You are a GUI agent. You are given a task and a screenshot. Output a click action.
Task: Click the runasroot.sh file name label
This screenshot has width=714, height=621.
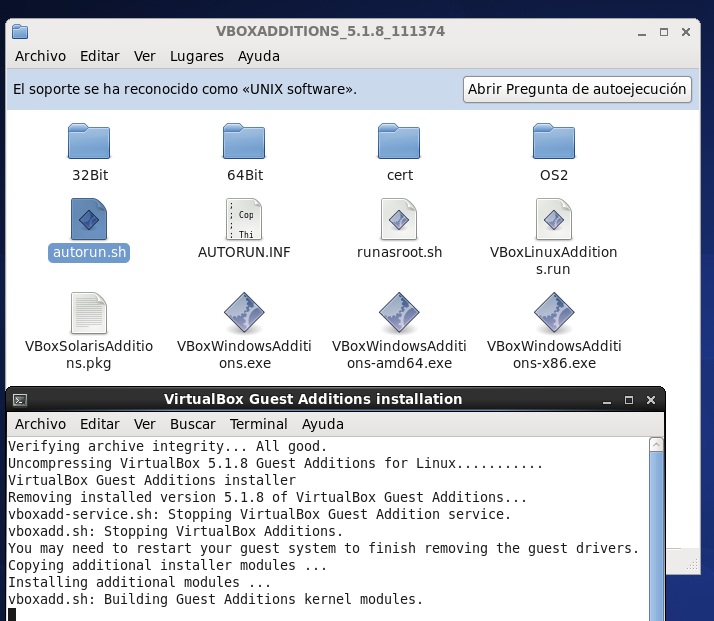(x=399, y=252)
